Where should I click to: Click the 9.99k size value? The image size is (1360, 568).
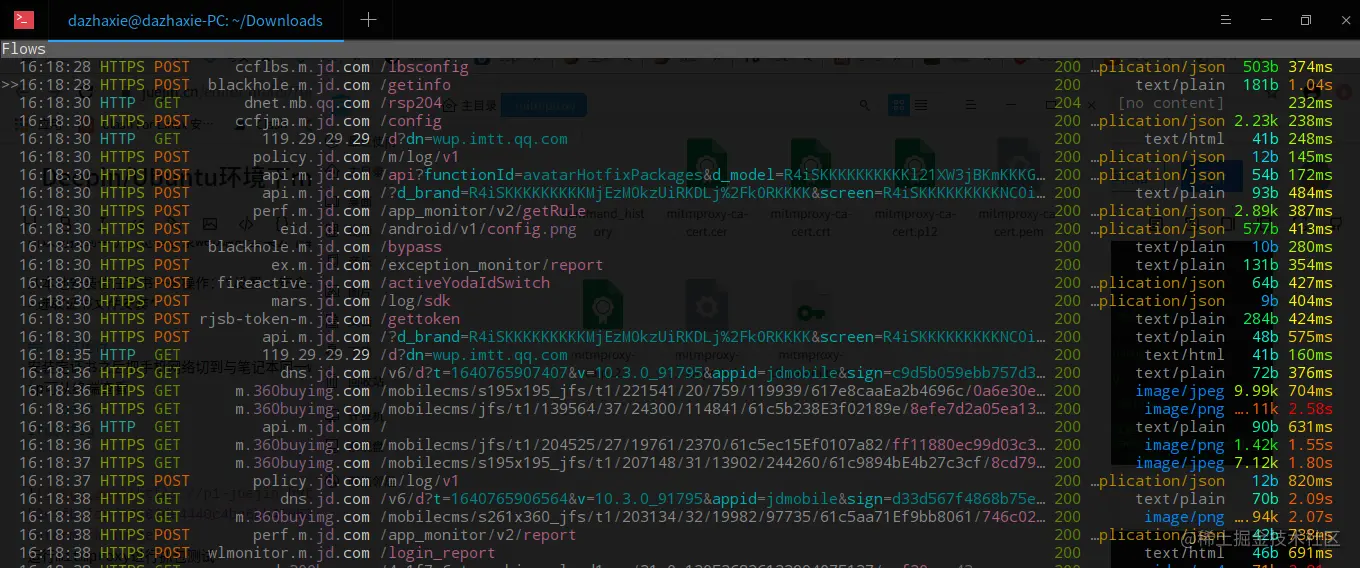point(1256,391)
